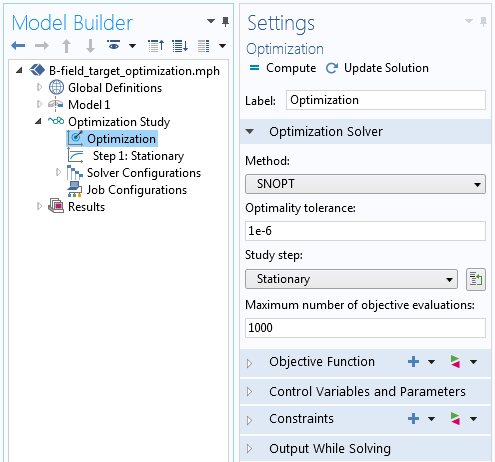Select the Job Configurations node
The height and width of the screenshot is (462, 495).
click(137, 190)
